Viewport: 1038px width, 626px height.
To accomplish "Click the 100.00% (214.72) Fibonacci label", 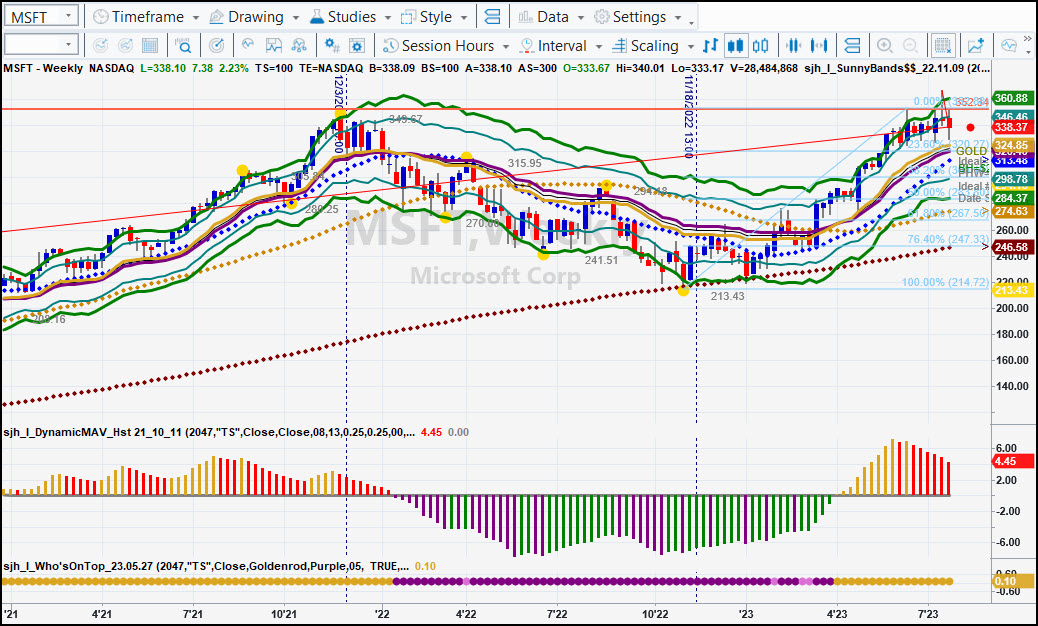I will (945, 283).
